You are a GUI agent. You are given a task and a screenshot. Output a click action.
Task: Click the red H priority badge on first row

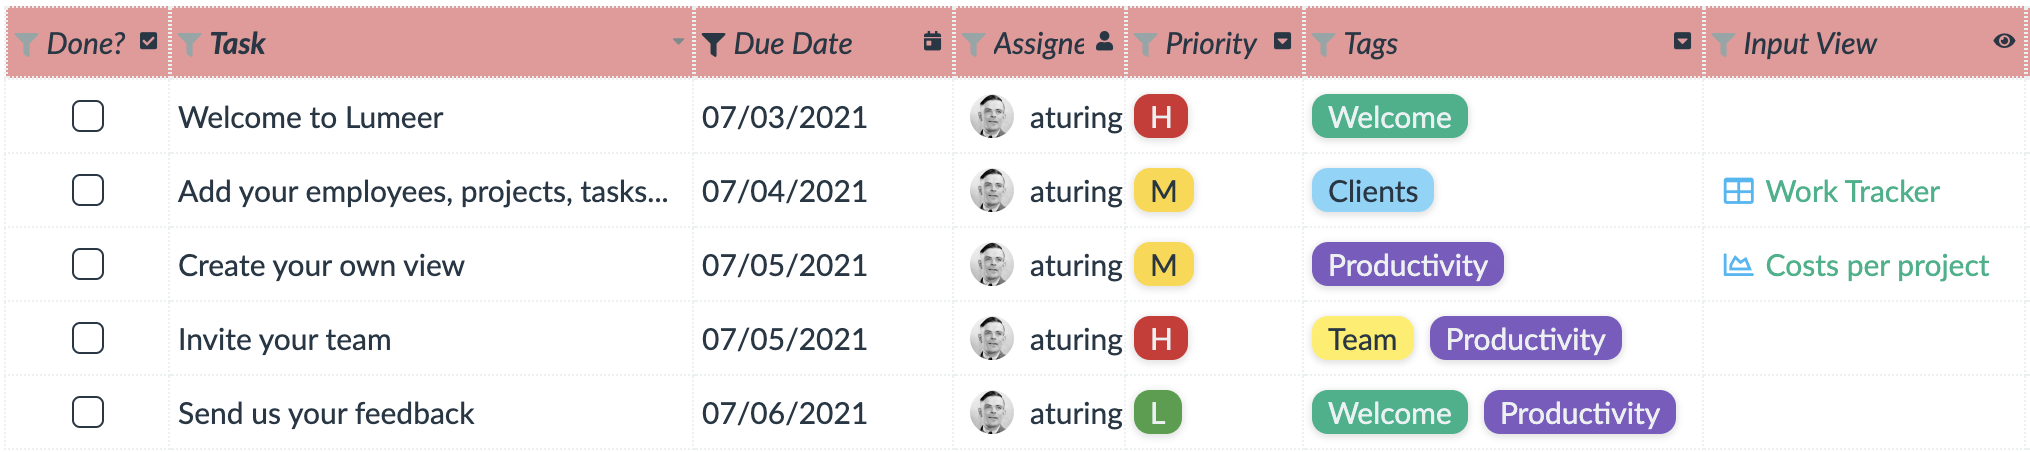point(1161,117)
